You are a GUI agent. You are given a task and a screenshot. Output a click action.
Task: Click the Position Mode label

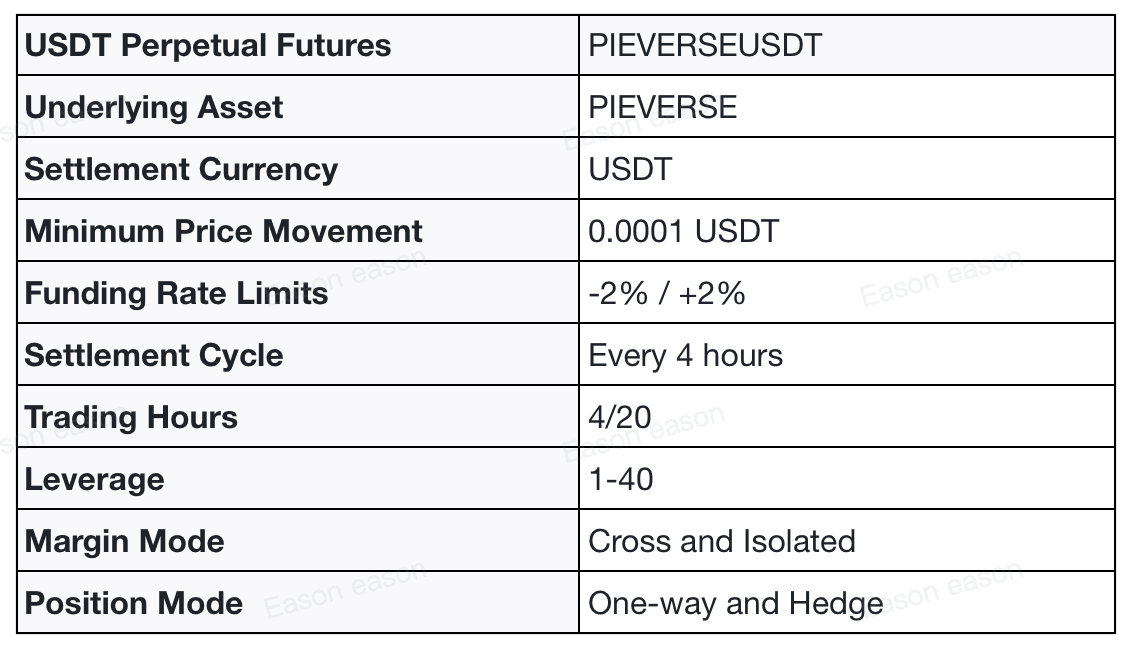click(x=133, y=604)
